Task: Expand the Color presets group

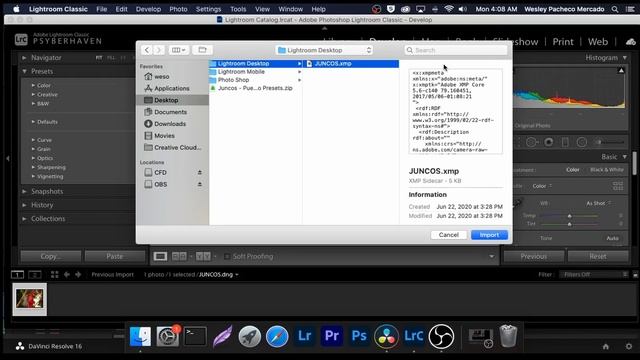Action: 33,85
